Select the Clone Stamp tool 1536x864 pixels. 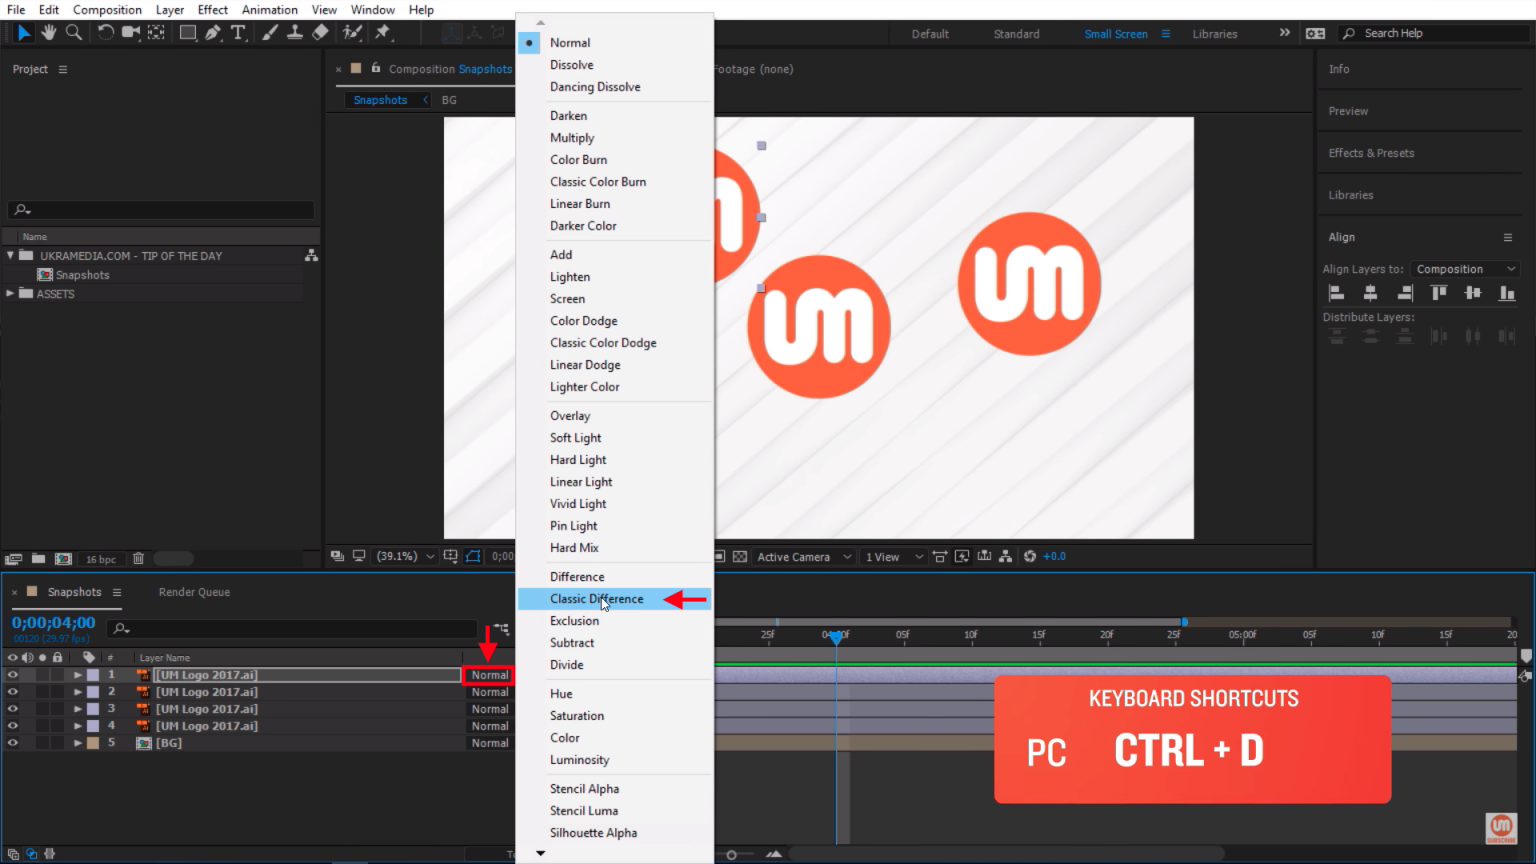point(295,33)
